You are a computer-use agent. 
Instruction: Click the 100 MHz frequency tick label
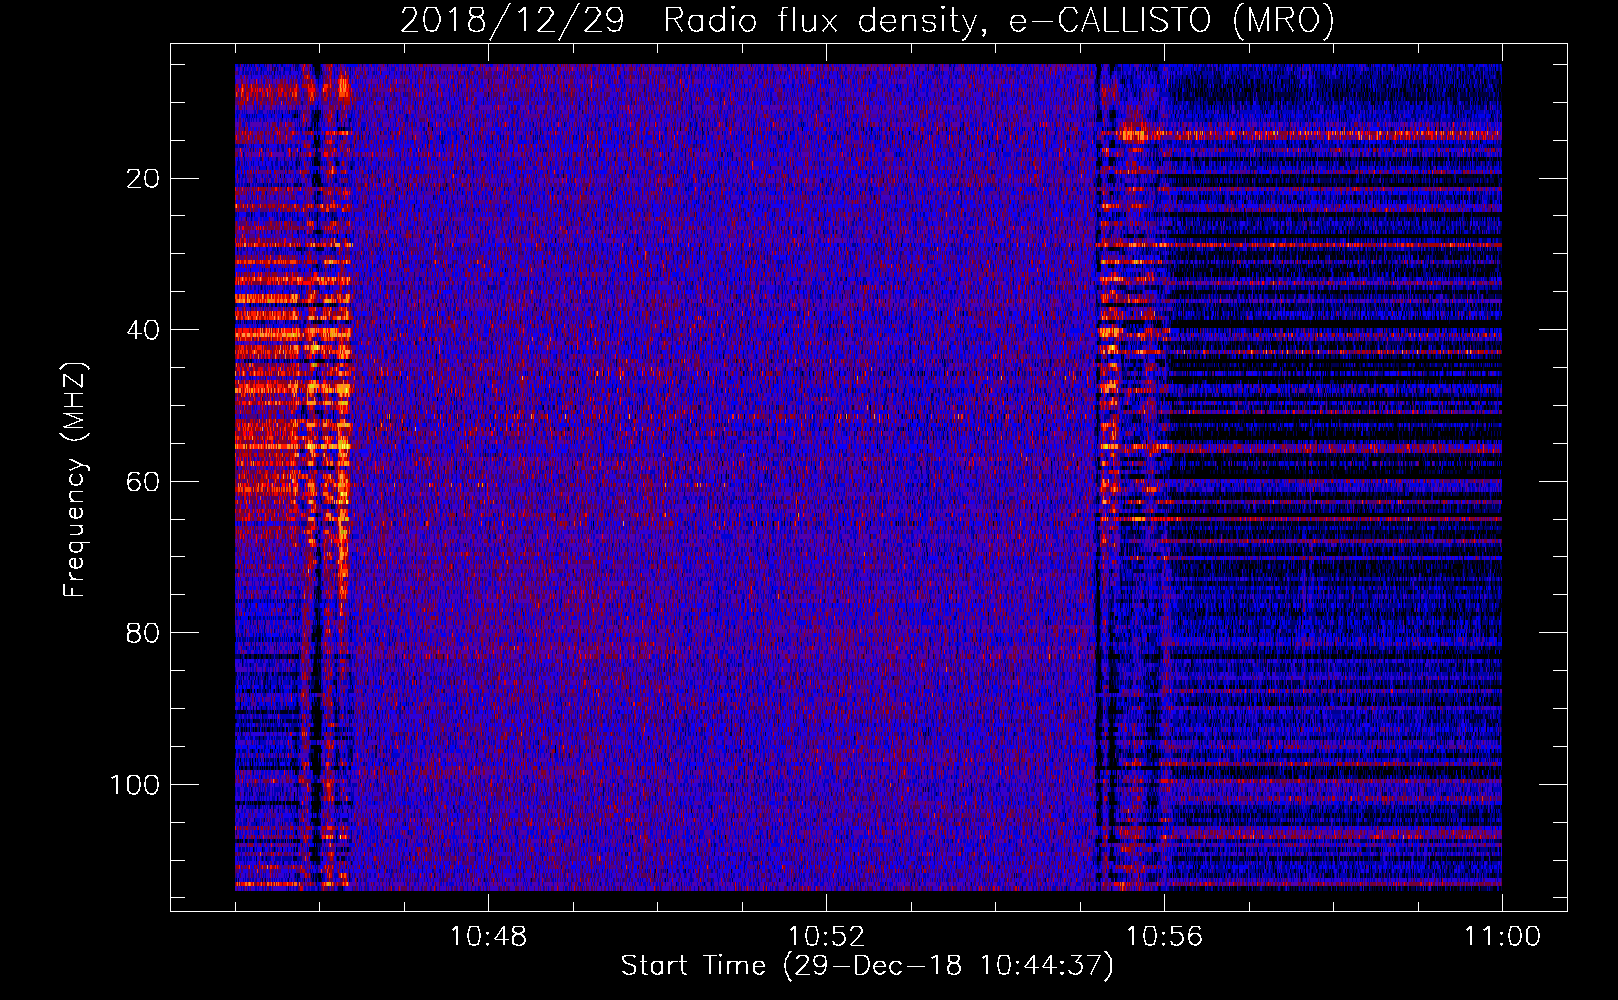click(135, 785)
